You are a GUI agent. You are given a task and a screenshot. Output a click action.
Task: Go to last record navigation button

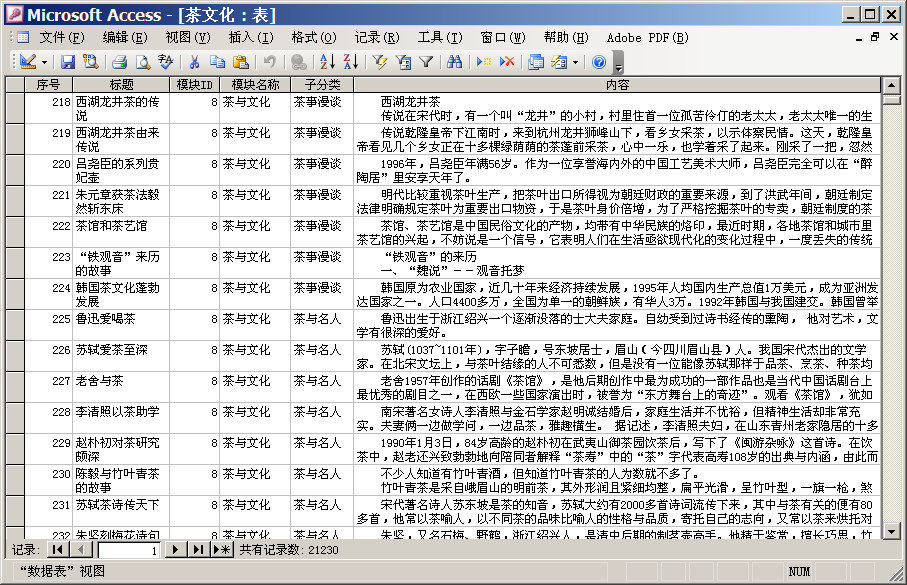coord(198,549)
